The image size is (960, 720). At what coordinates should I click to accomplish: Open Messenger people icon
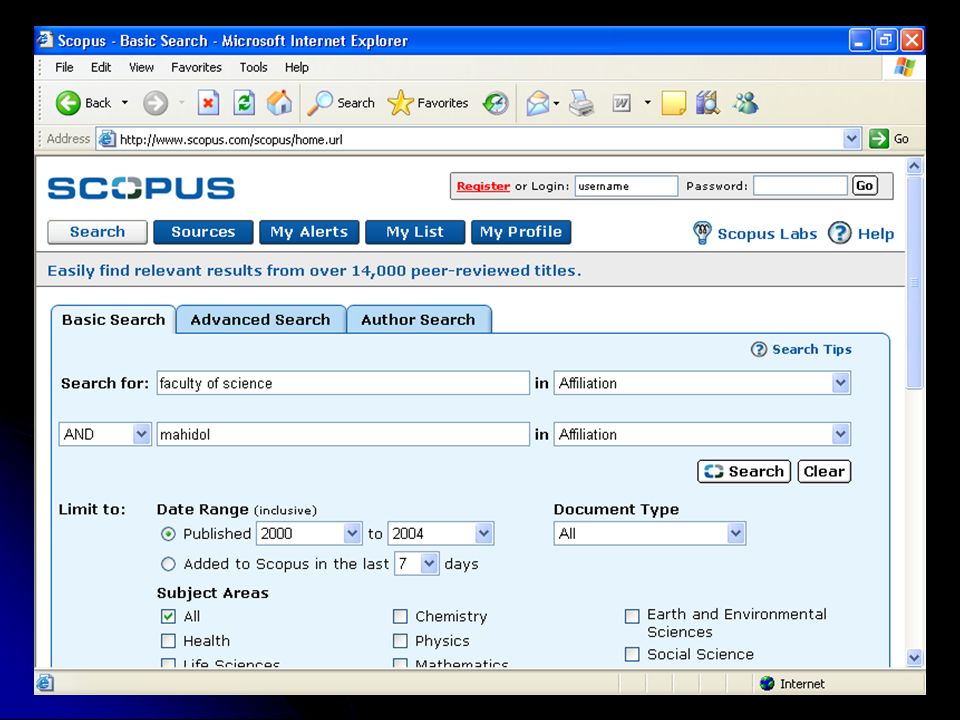pos(745,103)
